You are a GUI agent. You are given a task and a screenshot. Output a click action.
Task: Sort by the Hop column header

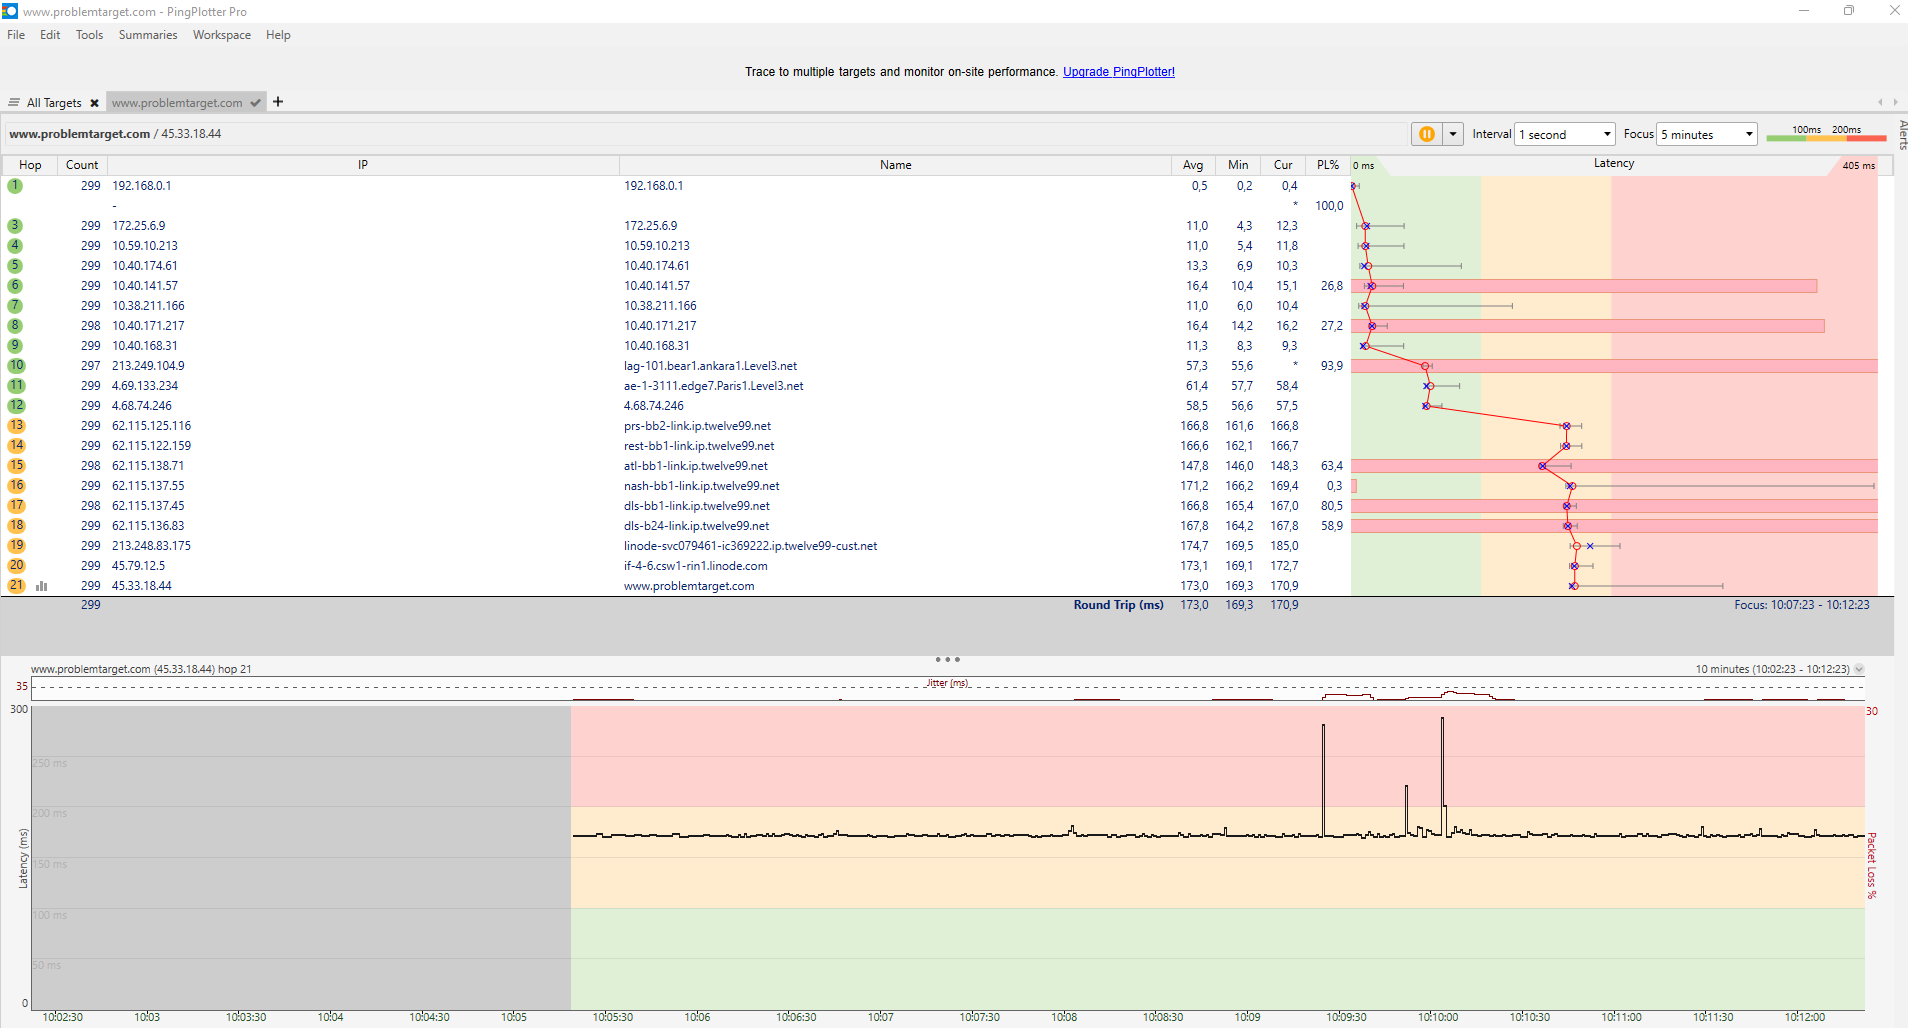click(x=30, y=165)
